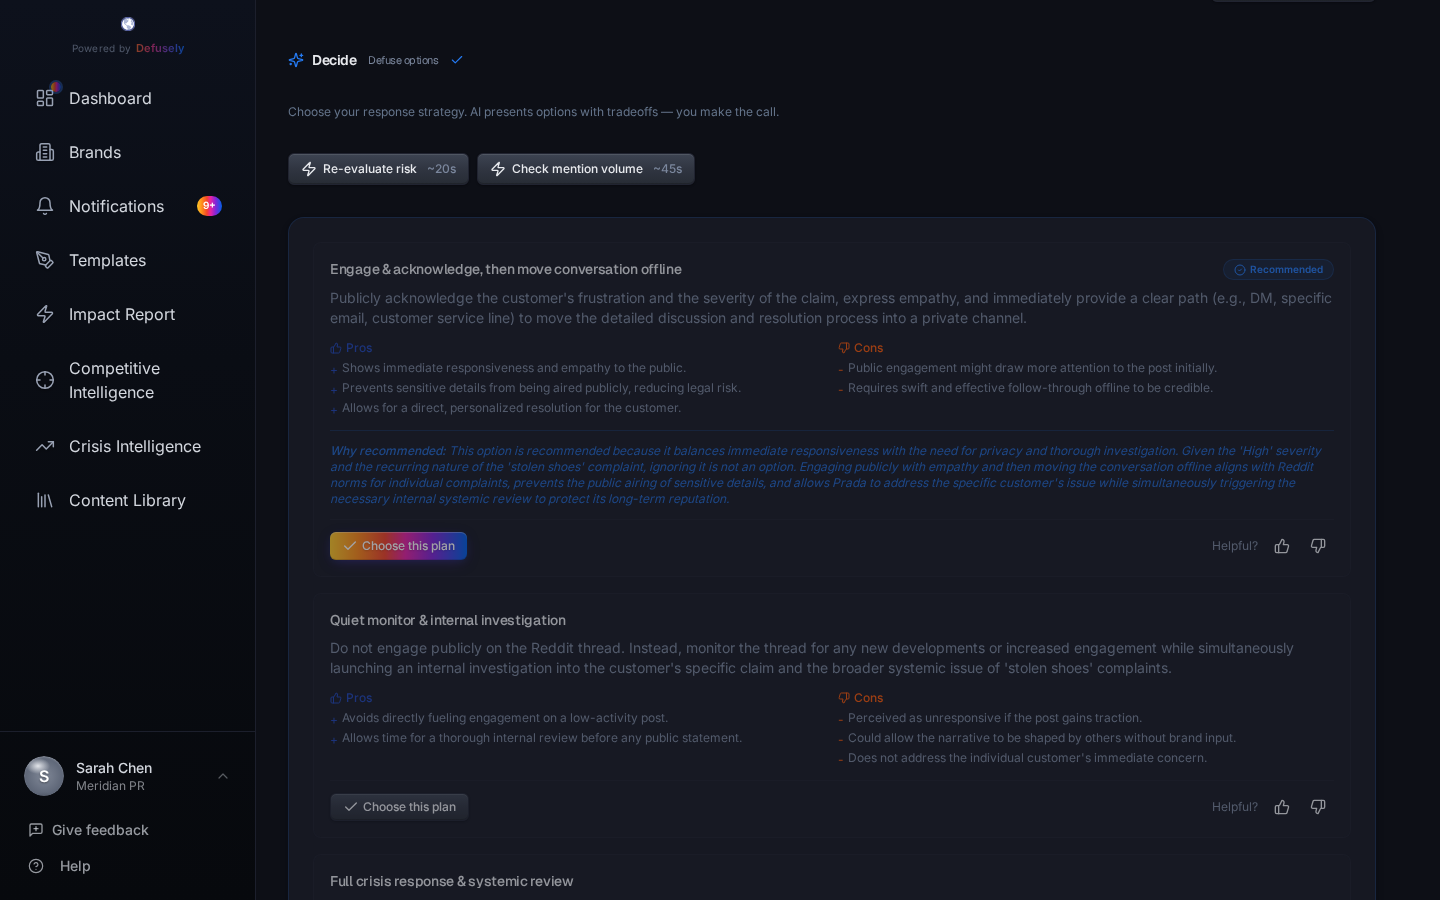Open the Crisis Intelligence section
The image size is (1440, 900).
[x=135, y=446]
